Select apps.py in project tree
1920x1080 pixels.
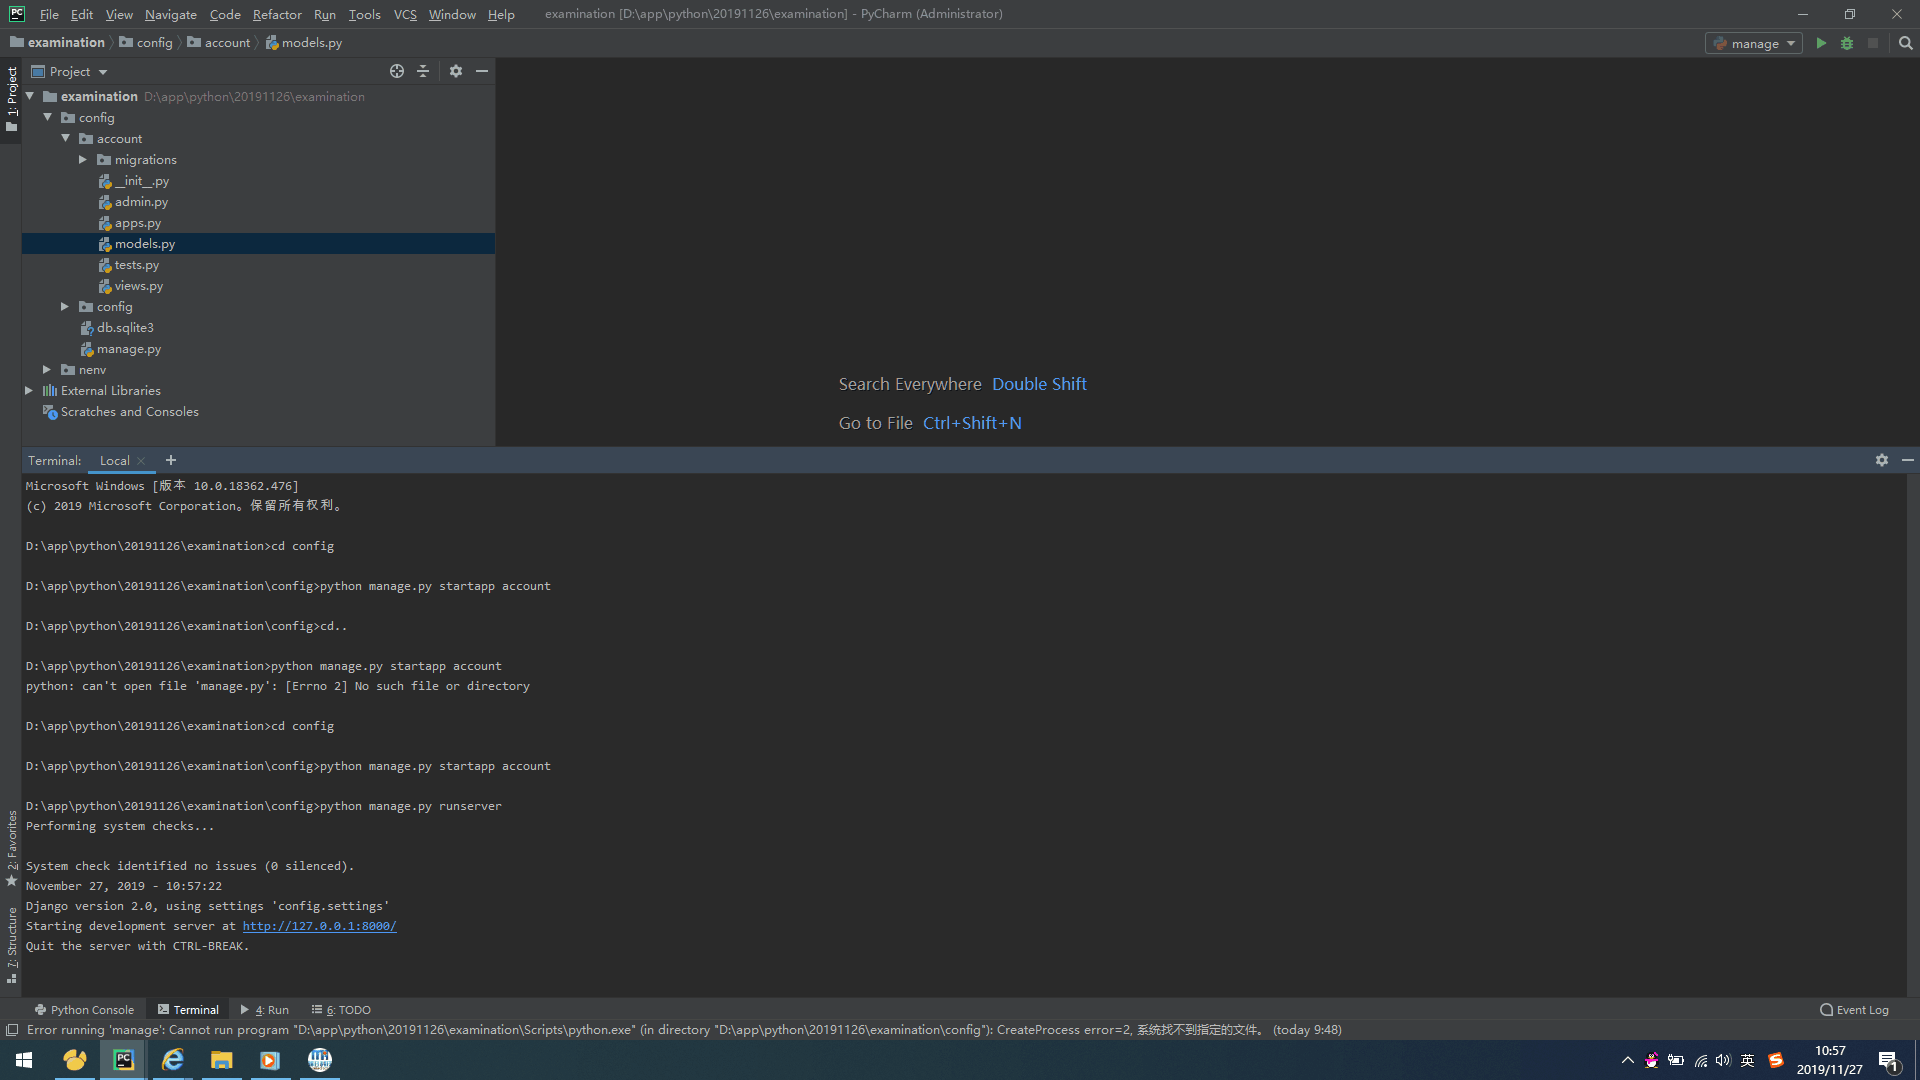pyautogui.click(x=137, y=223)
